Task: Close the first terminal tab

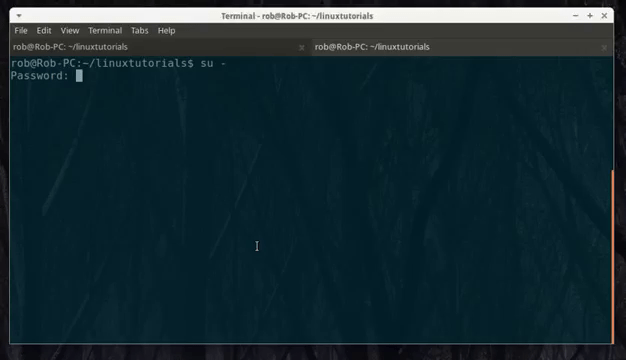Action: (302, 48)
